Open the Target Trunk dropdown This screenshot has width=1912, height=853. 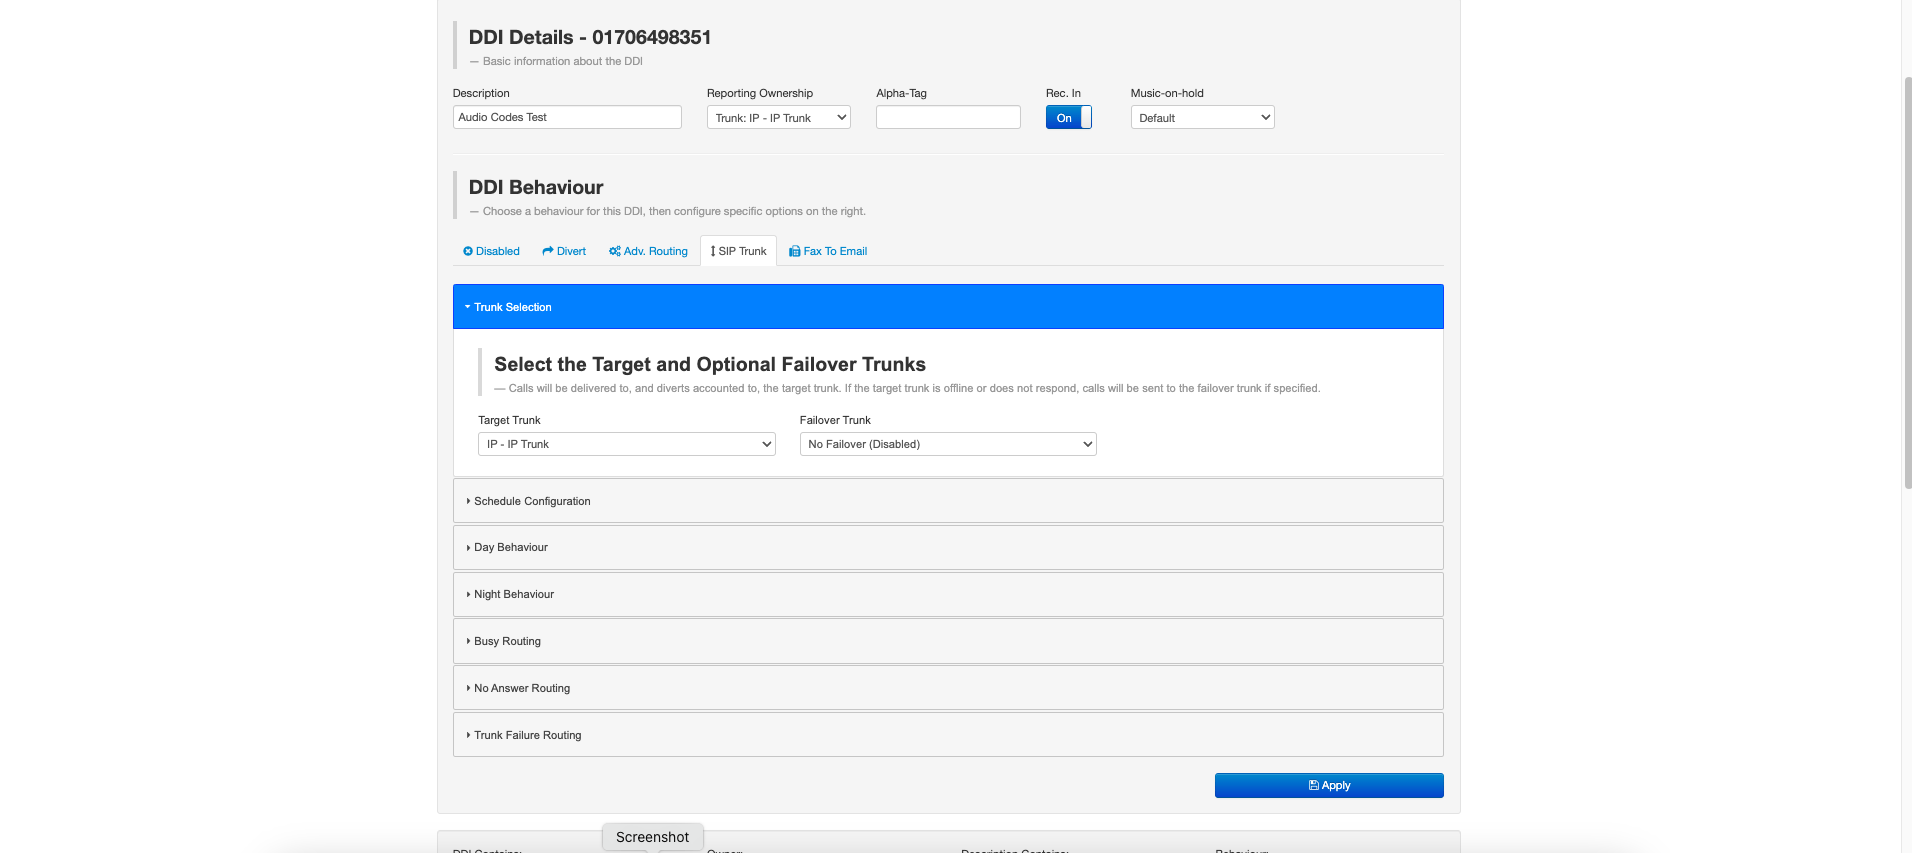626,444
